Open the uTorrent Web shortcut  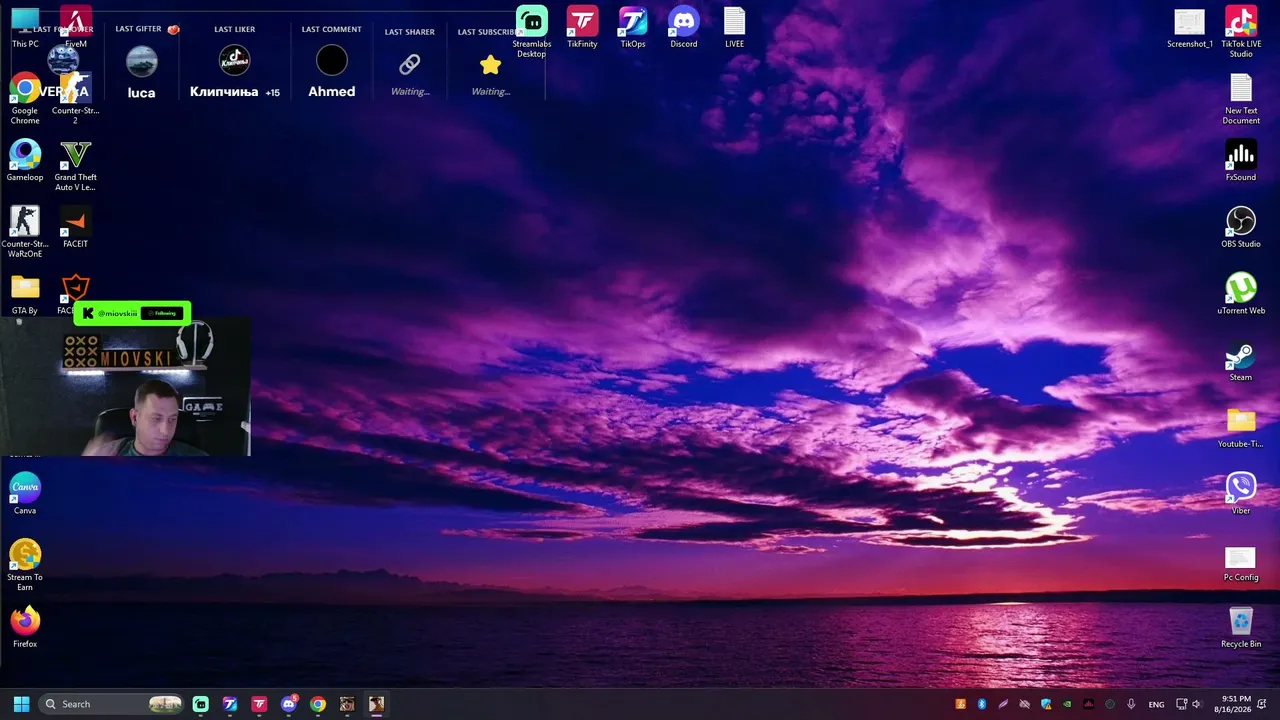click(1241, 294)
